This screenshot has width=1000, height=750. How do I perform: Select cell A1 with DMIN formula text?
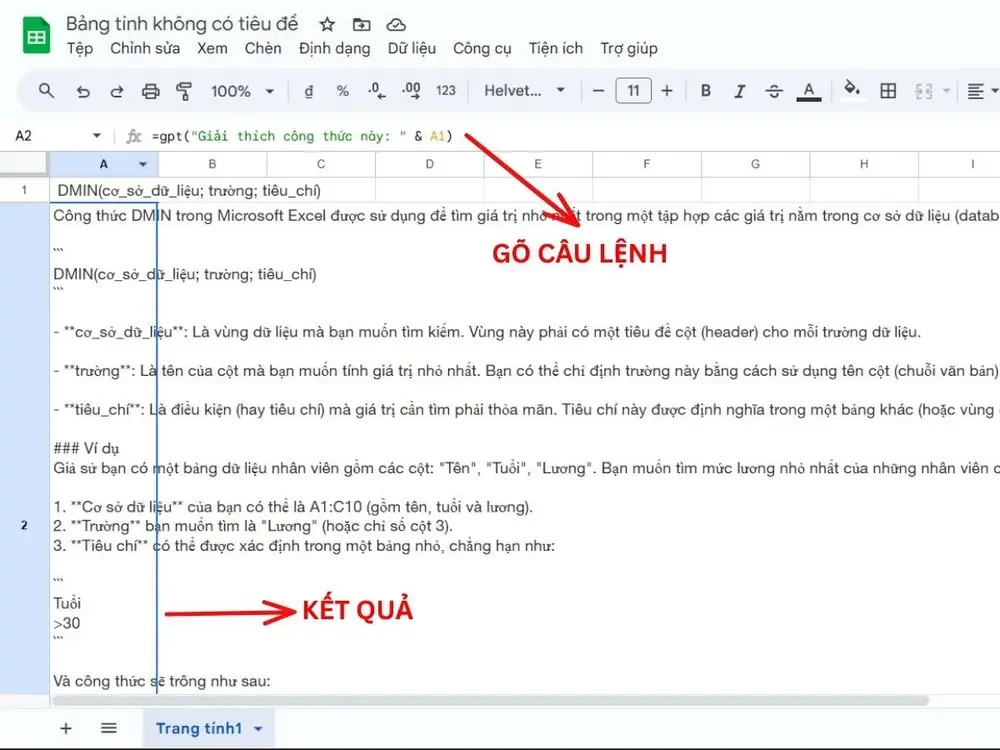point(104,190)
